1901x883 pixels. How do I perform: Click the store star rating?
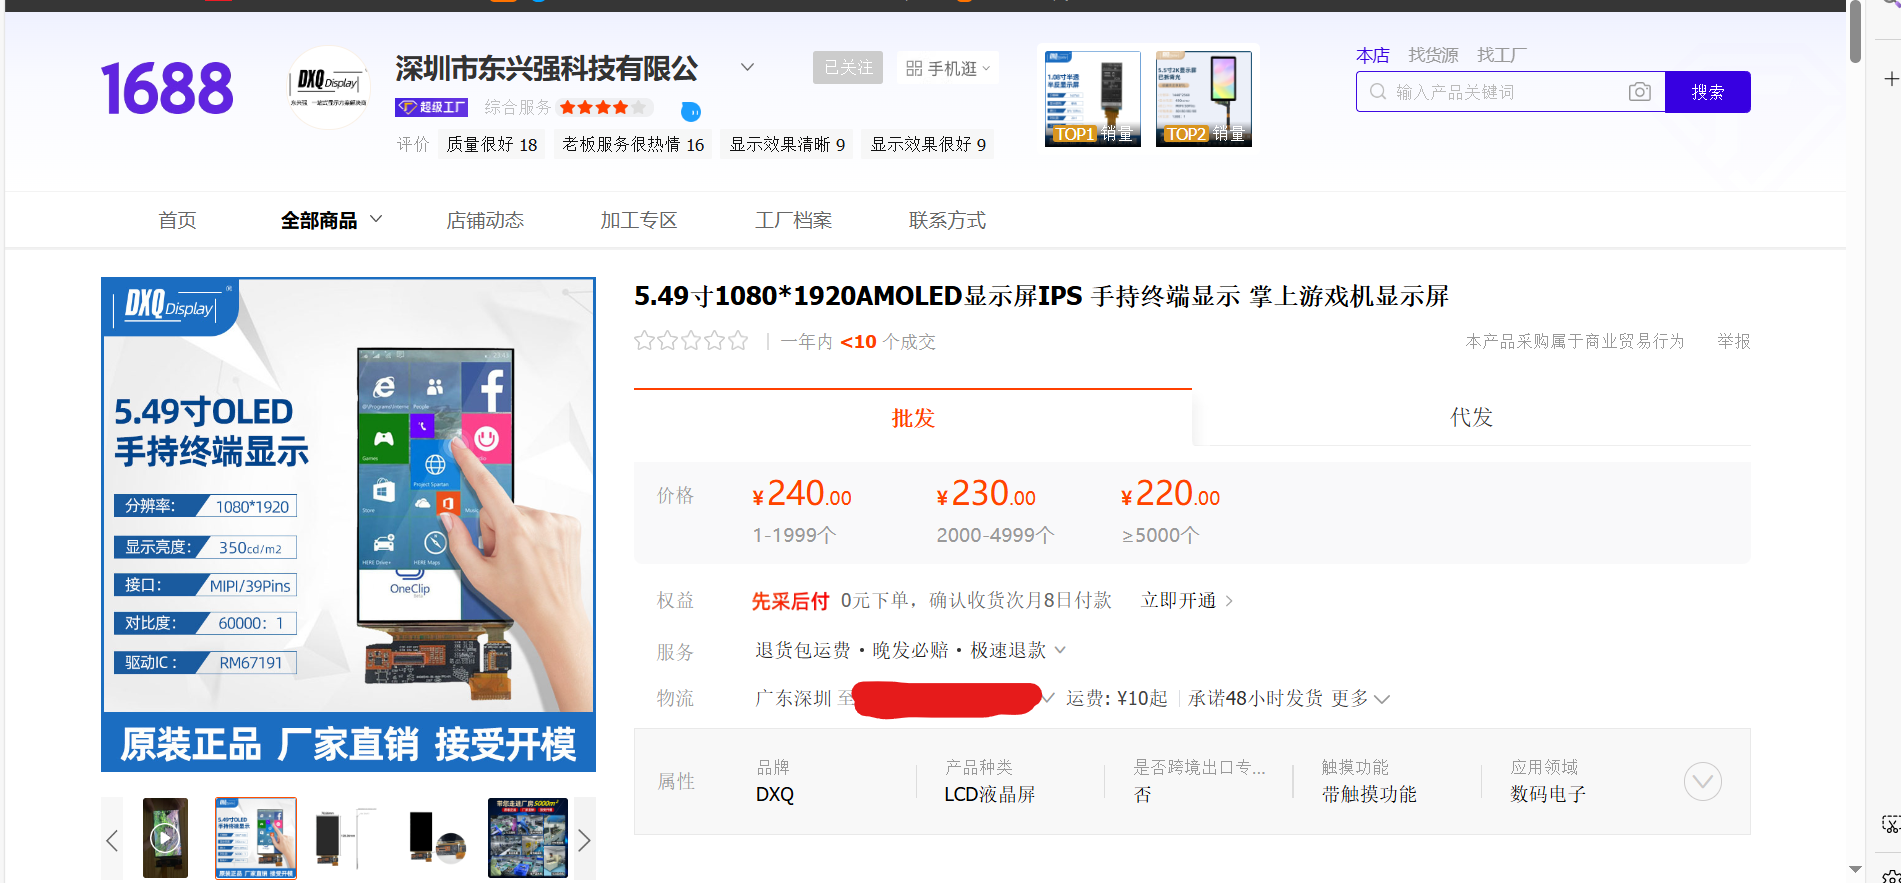(605, 107)
